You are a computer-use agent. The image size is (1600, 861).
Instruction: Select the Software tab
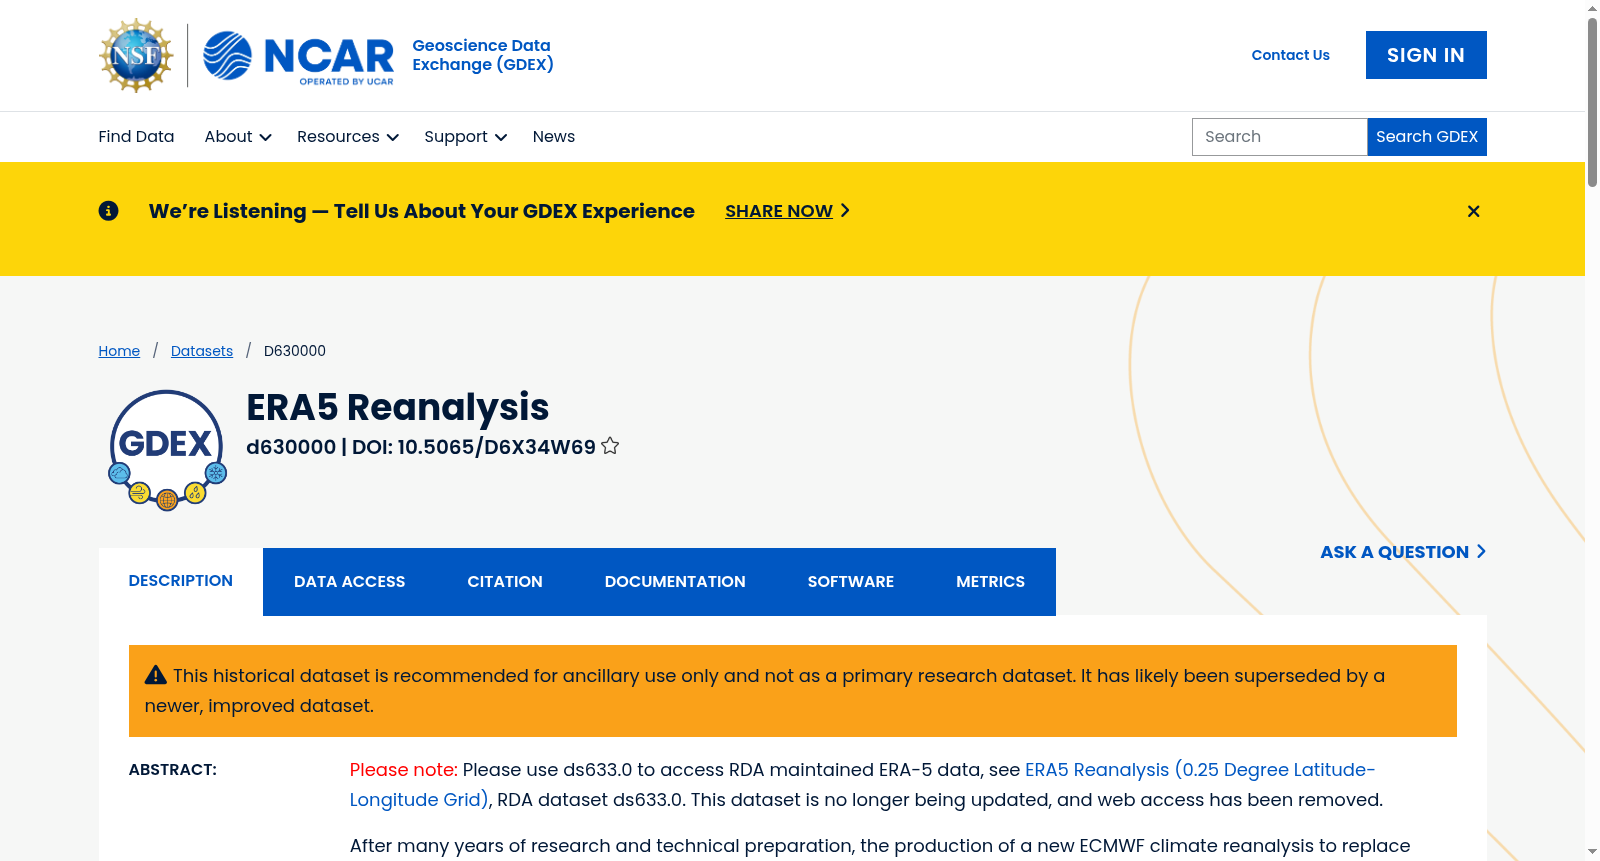click(x=851, y=582)
